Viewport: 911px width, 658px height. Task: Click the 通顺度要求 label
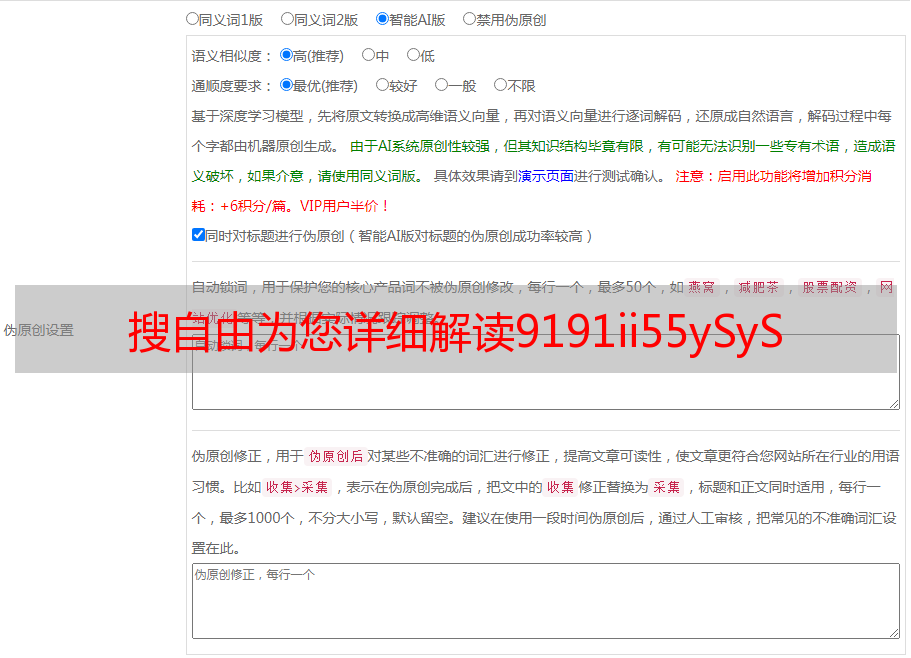pos(232,87)
